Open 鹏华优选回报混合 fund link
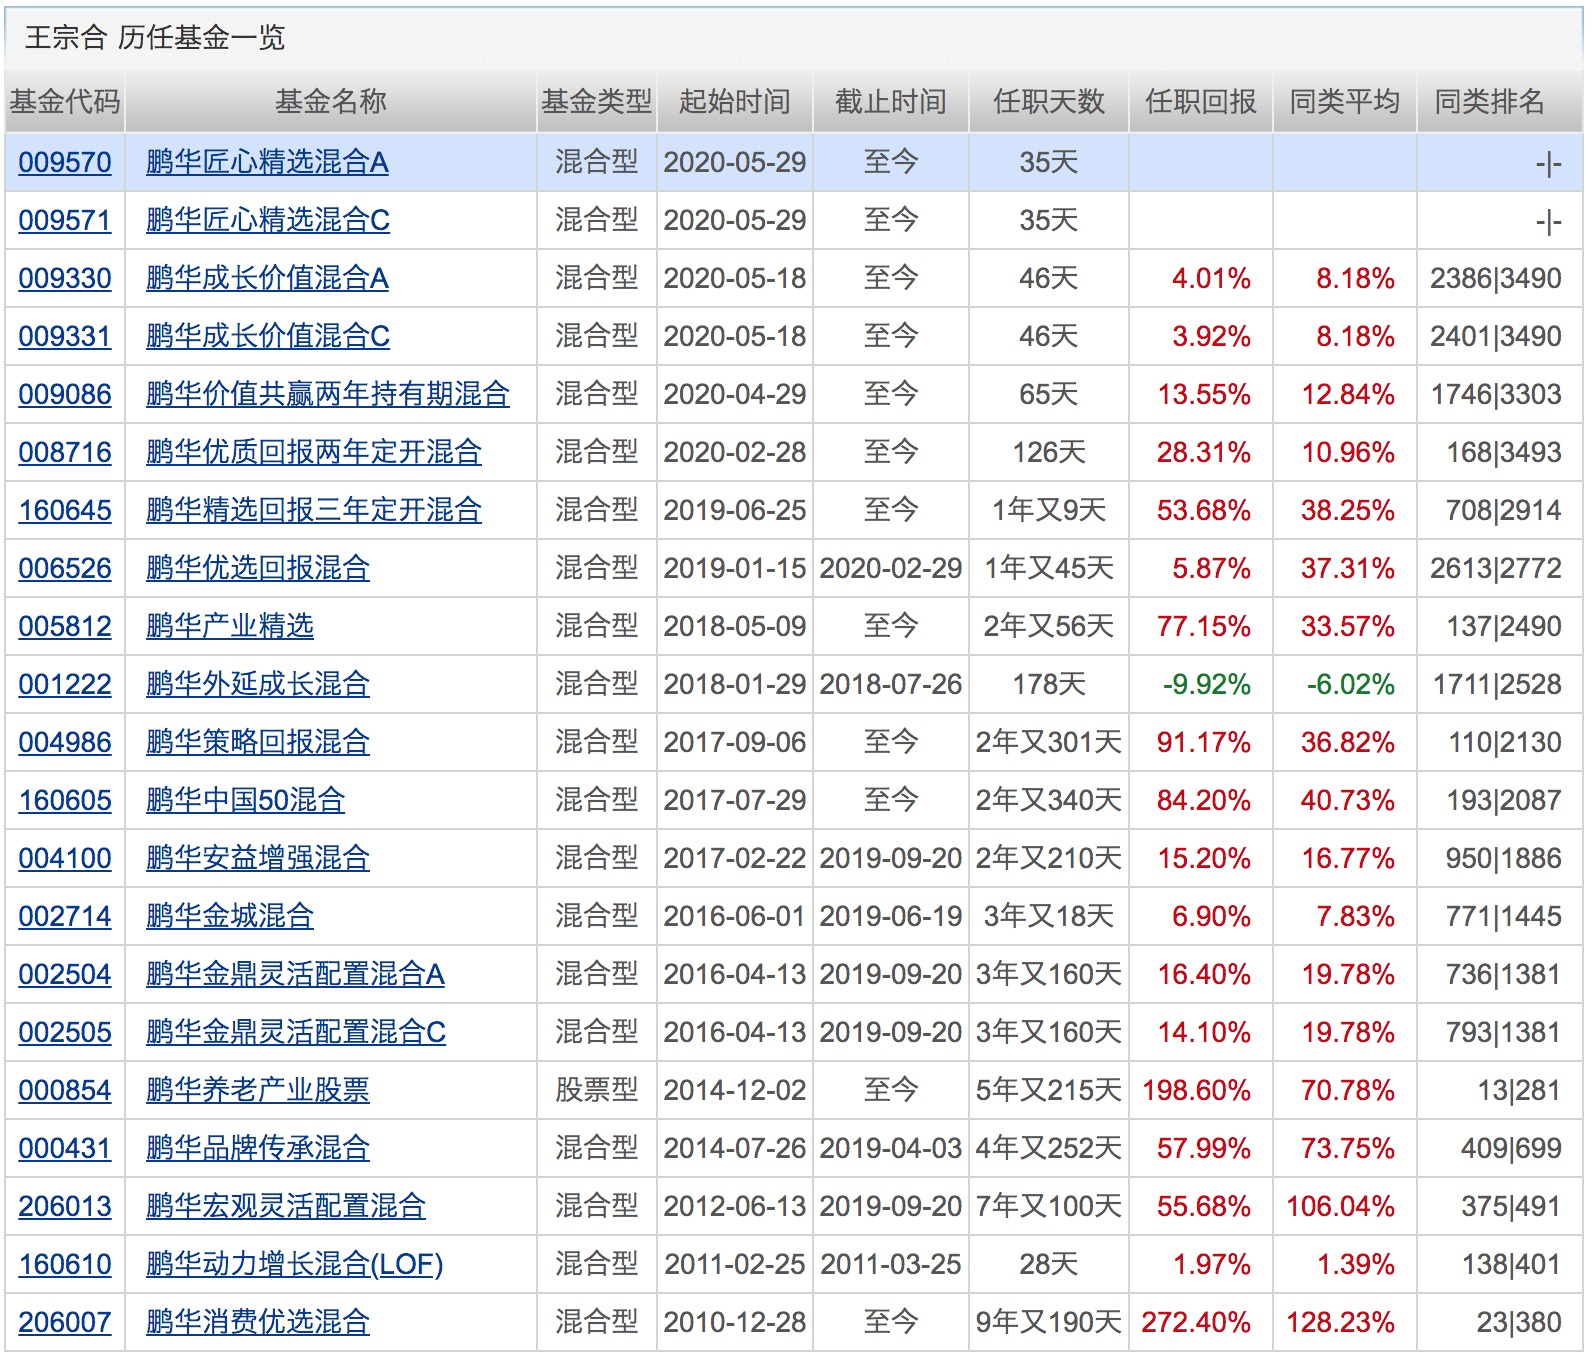This screenshot has height=1362, width=1594. [258, 568]
